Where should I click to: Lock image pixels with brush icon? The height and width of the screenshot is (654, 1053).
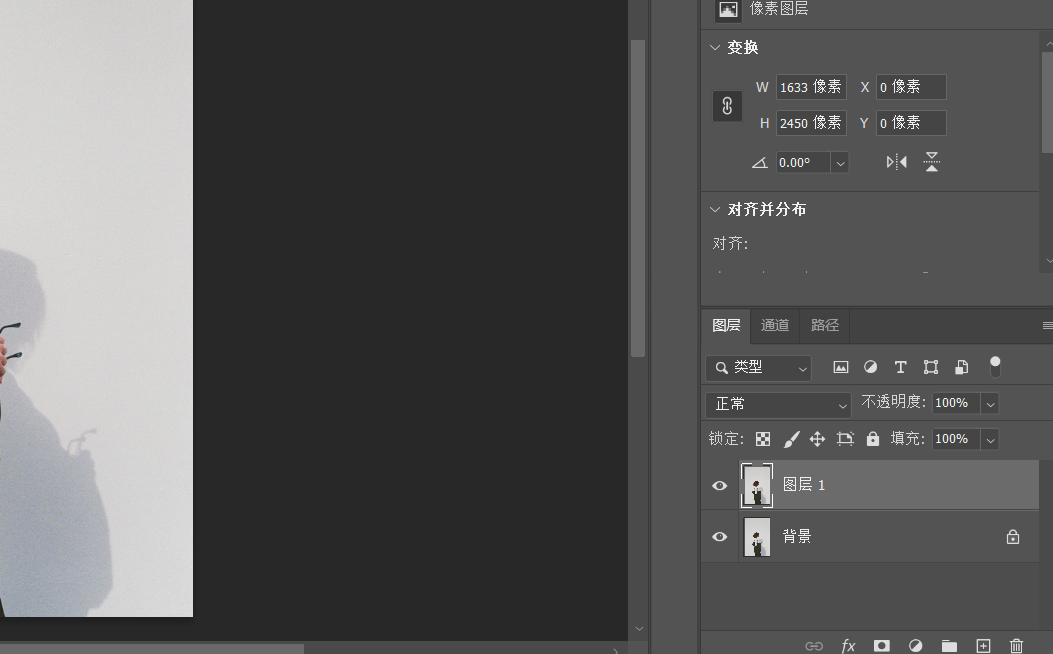pos(792,439)
